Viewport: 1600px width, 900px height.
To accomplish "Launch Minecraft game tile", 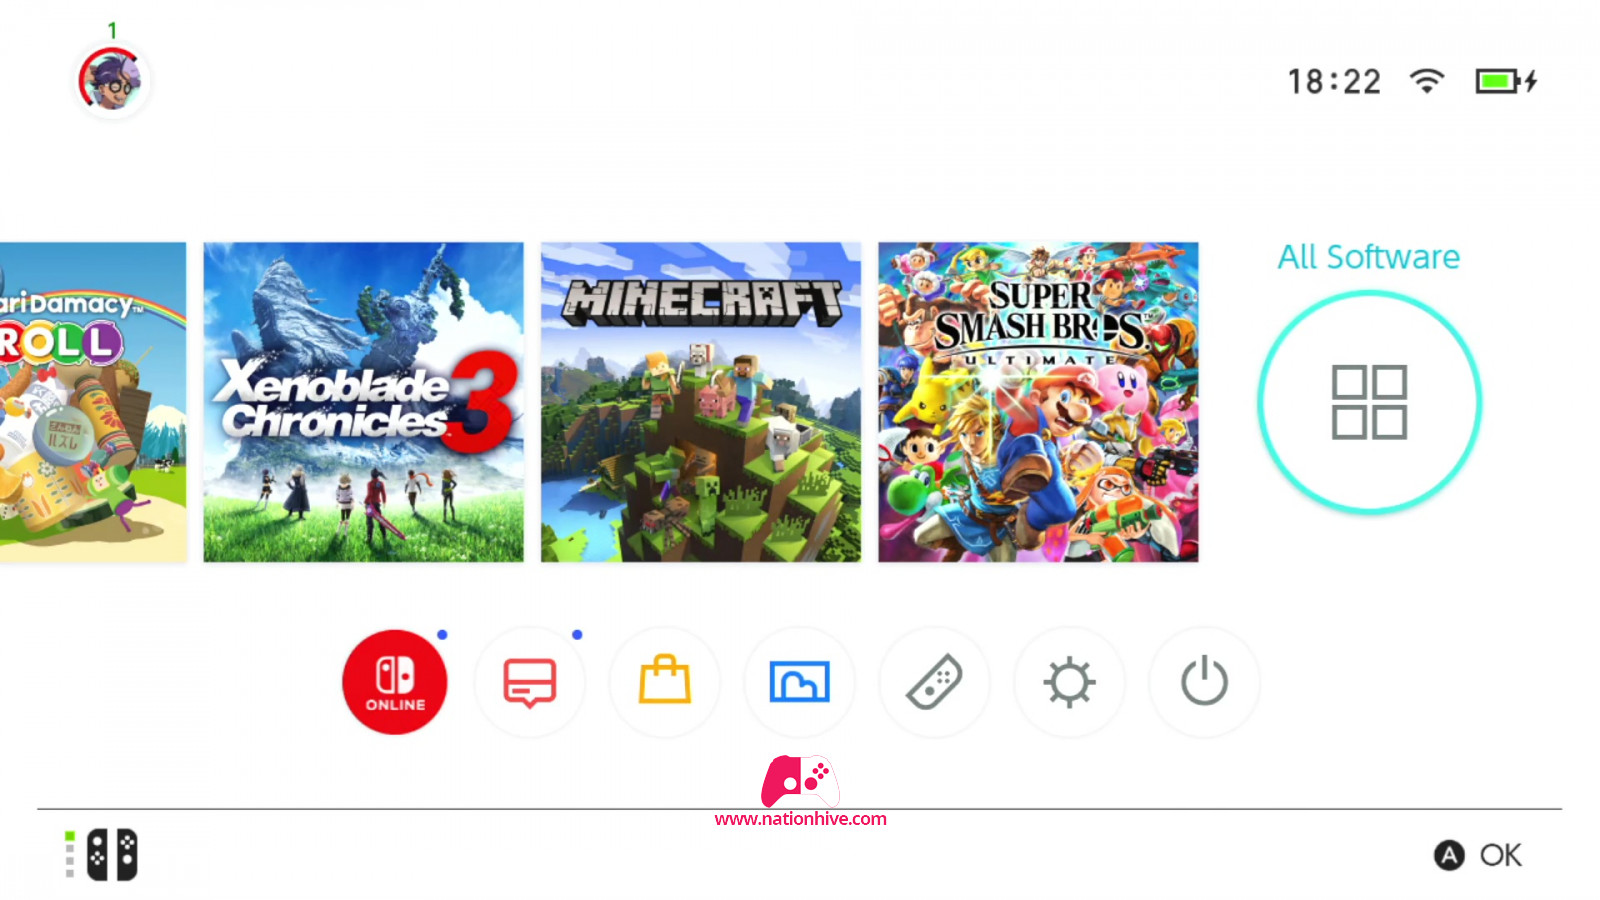I will [x=701, y=402].
